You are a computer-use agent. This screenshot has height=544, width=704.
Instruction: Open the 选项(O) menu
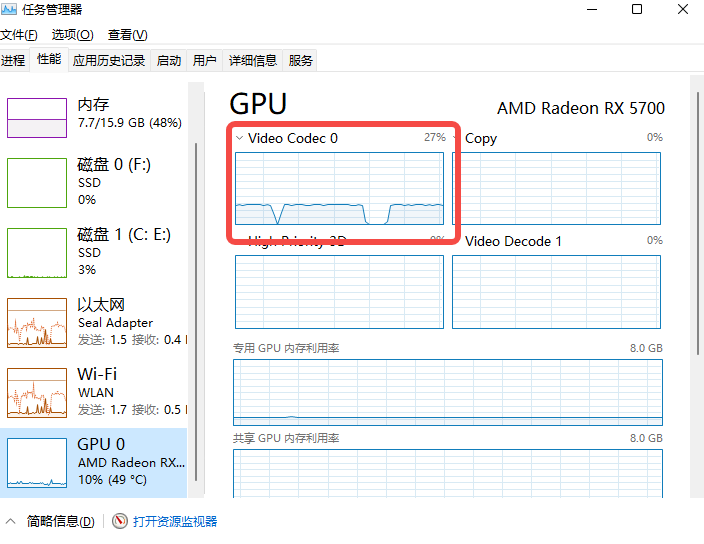[x=72, y=34]
